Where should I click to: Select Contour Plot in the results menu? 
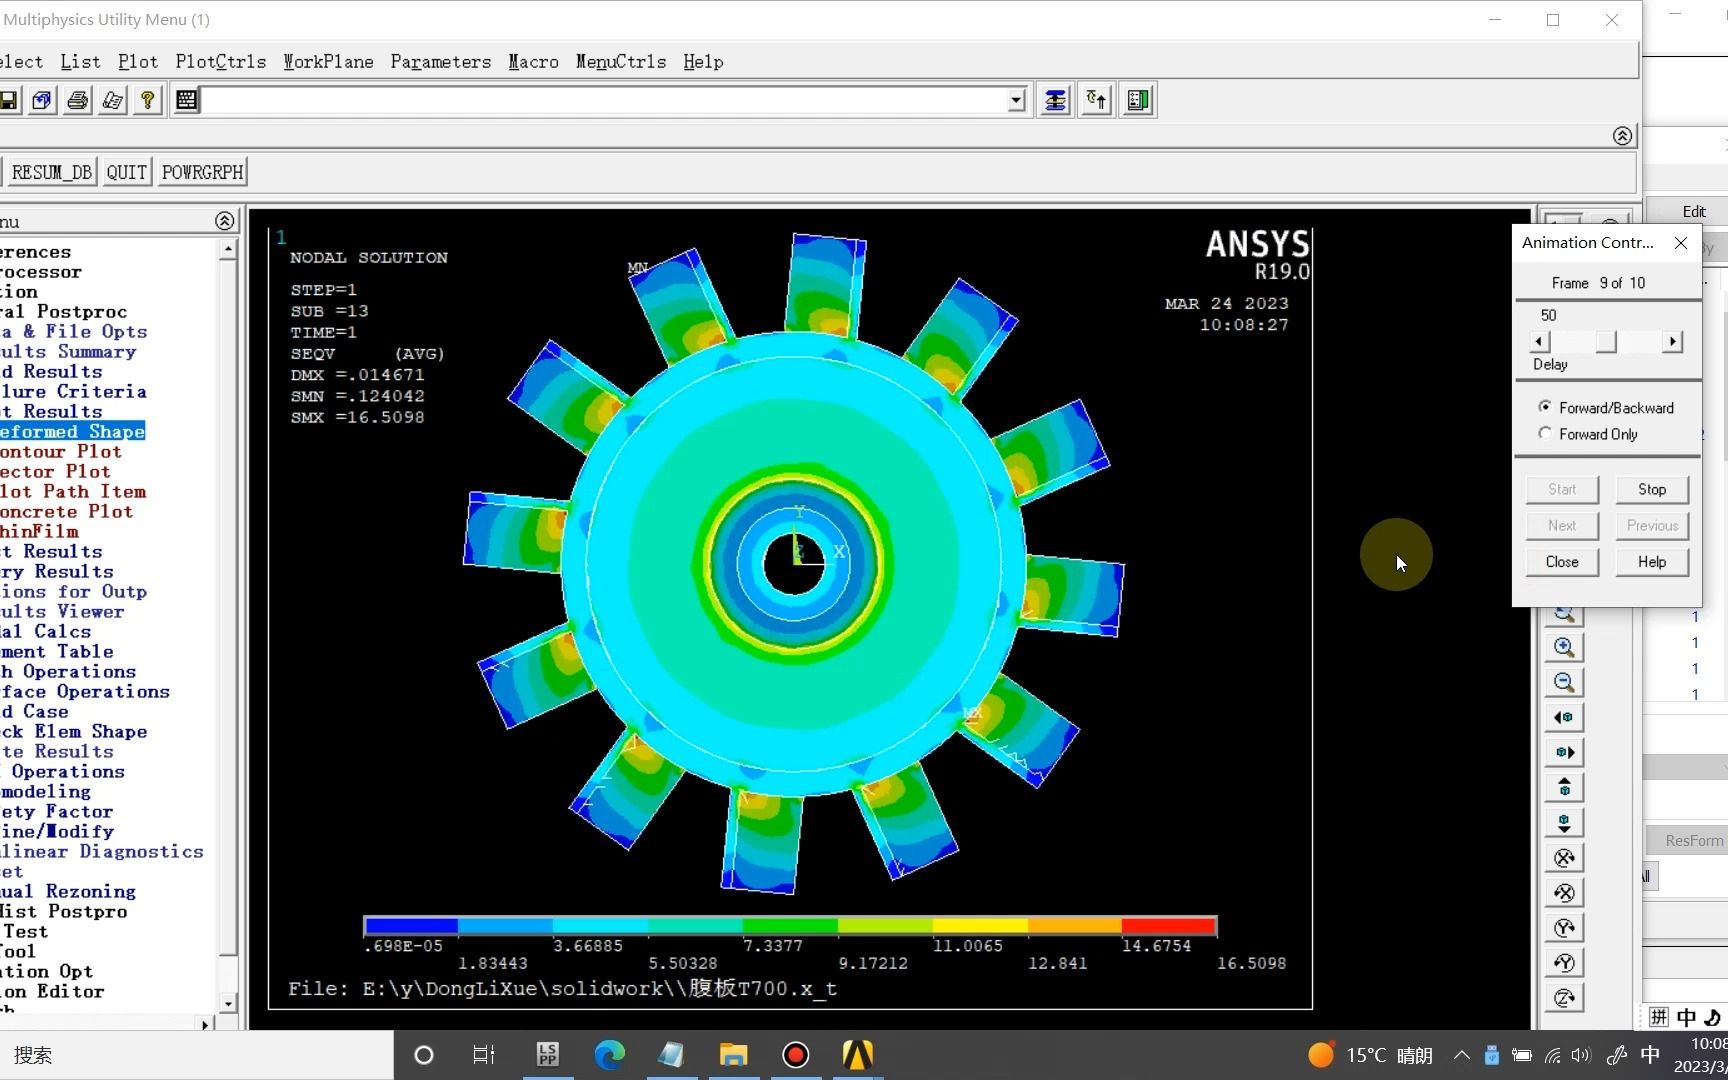(60, 451)
